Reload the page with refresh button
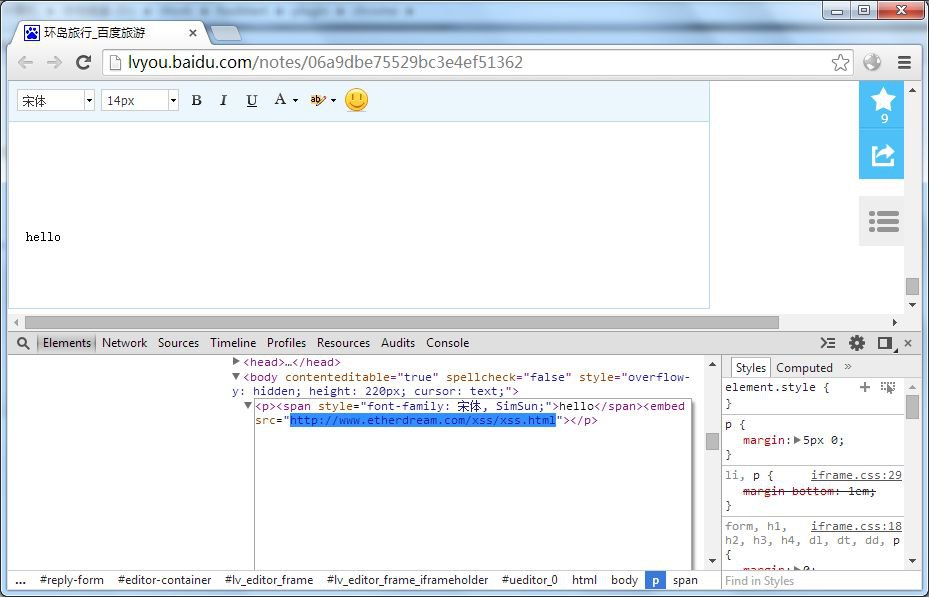The width and height of the screenshot is (929, 597). pos(84,62)
